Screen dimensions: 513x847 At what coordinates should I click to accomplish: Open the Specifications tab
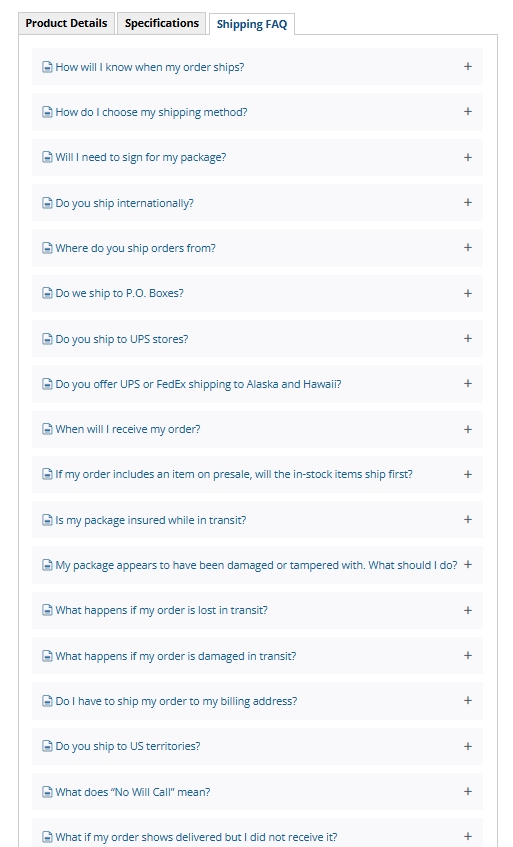(161, 23)
